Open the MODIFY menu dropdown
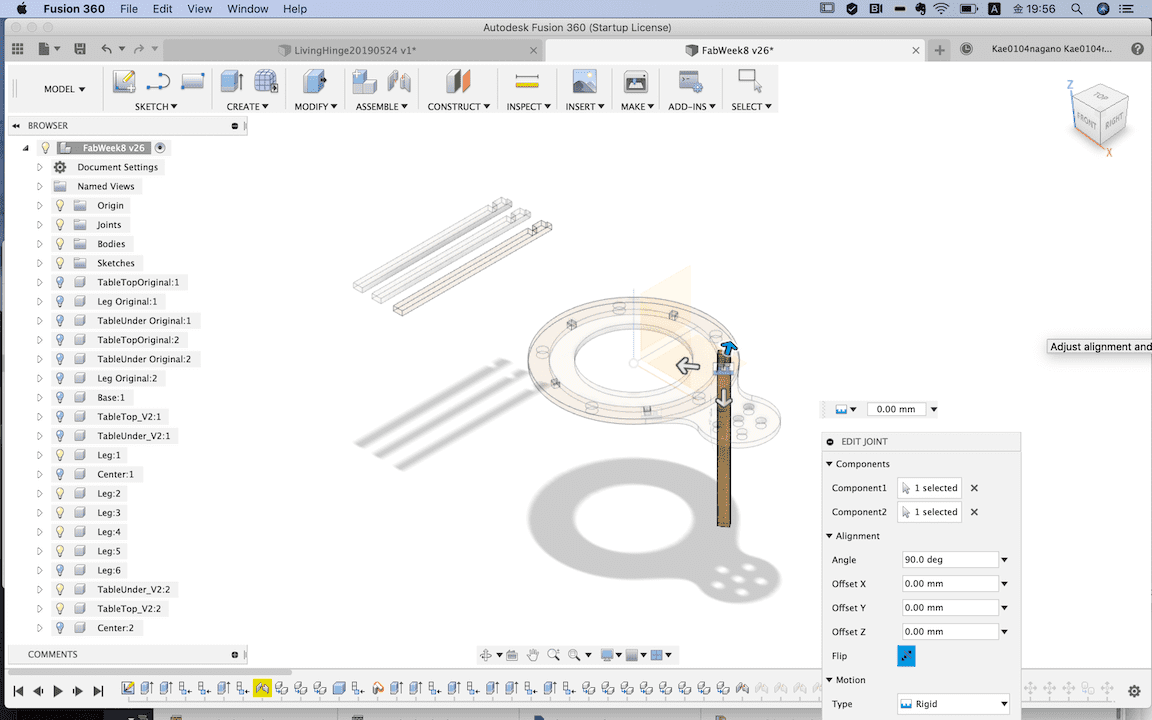 pyautogui.click(x=316, y=107)
